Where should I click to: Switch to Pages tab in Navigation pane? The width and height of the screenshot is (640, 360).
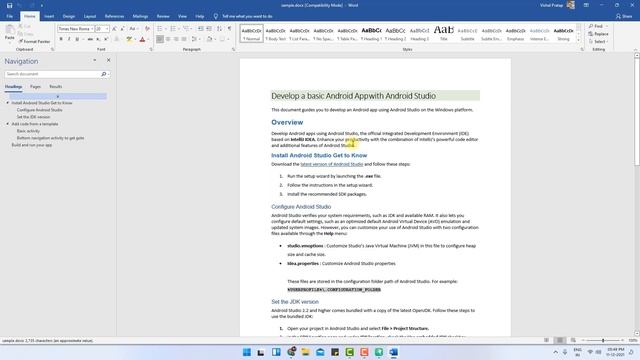[35, 87]
